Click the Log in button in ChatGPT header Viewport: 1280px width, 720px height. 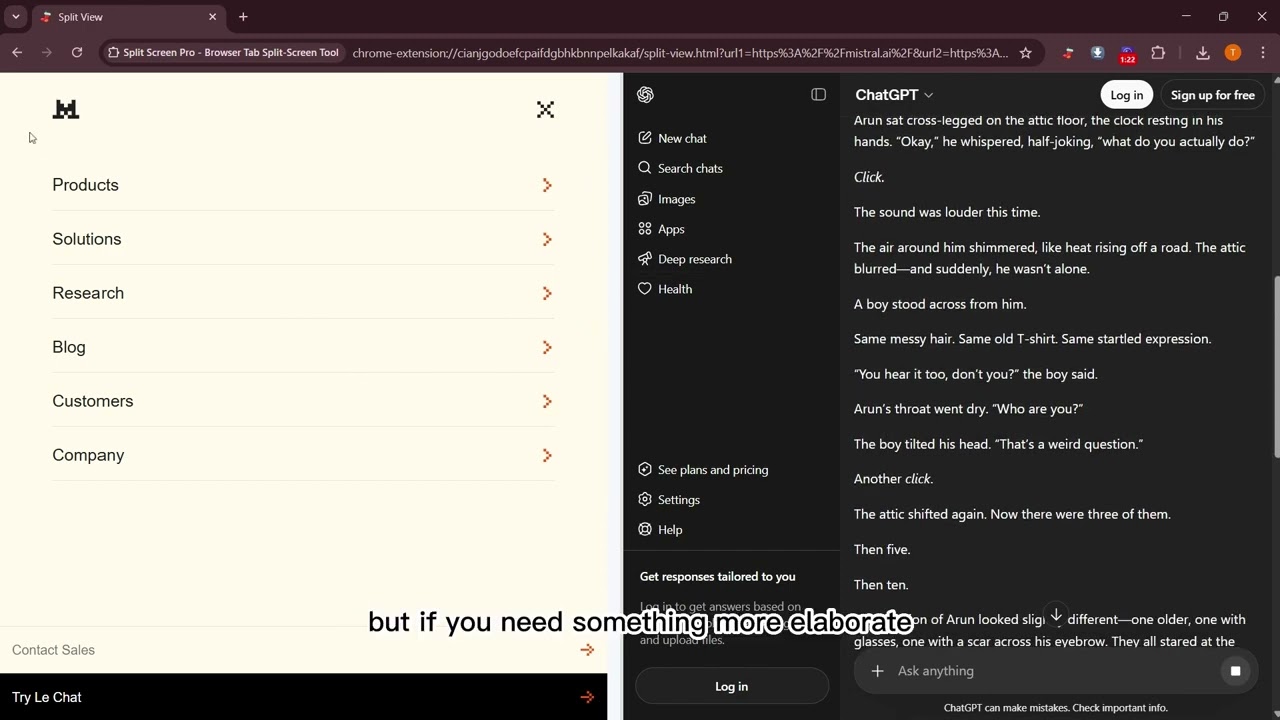pyautogui.click(x=1126, y=95)
